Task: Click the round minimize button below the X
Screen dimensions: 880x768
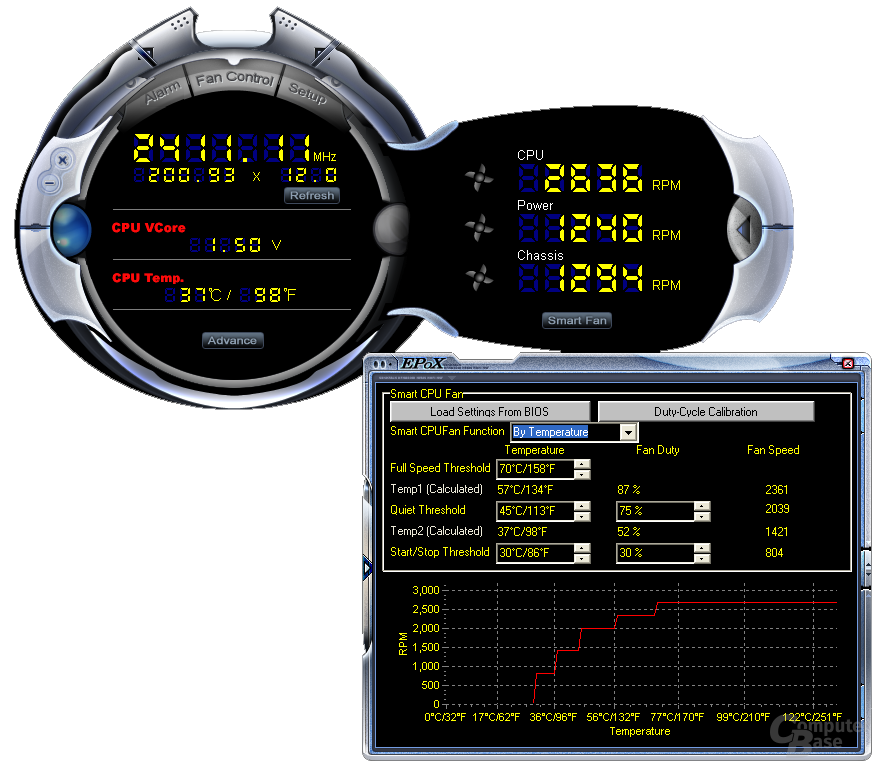Action: (49, 183)
